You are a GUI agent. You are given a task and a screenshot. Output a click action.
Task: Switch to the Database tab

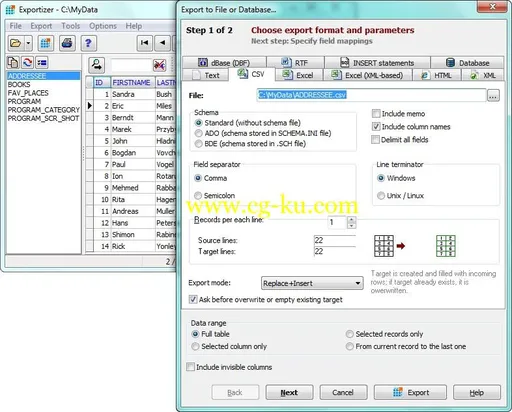tap(467, 63)
